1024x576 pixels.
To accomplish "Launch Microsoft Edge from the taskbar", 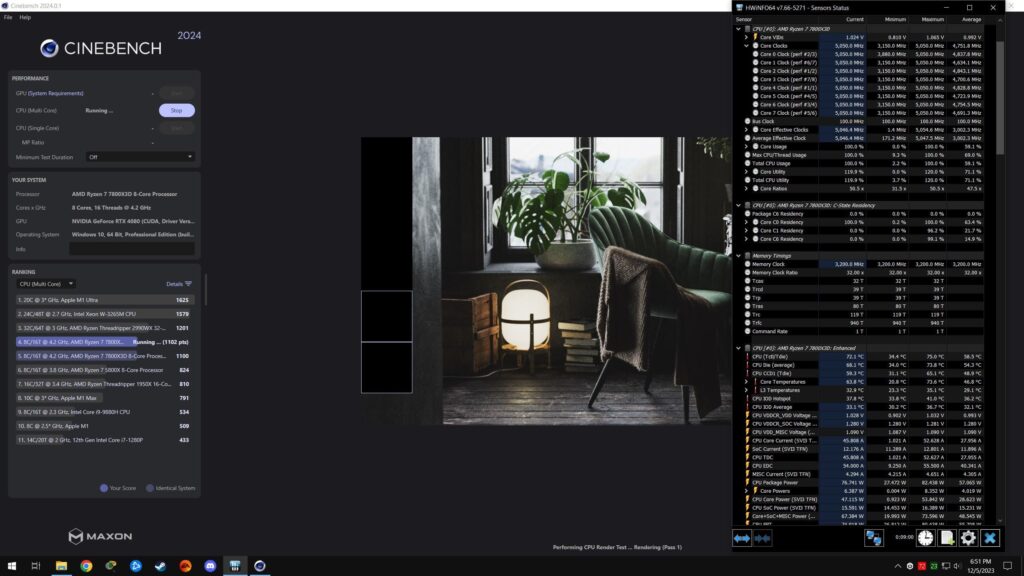I will (135, 566).
